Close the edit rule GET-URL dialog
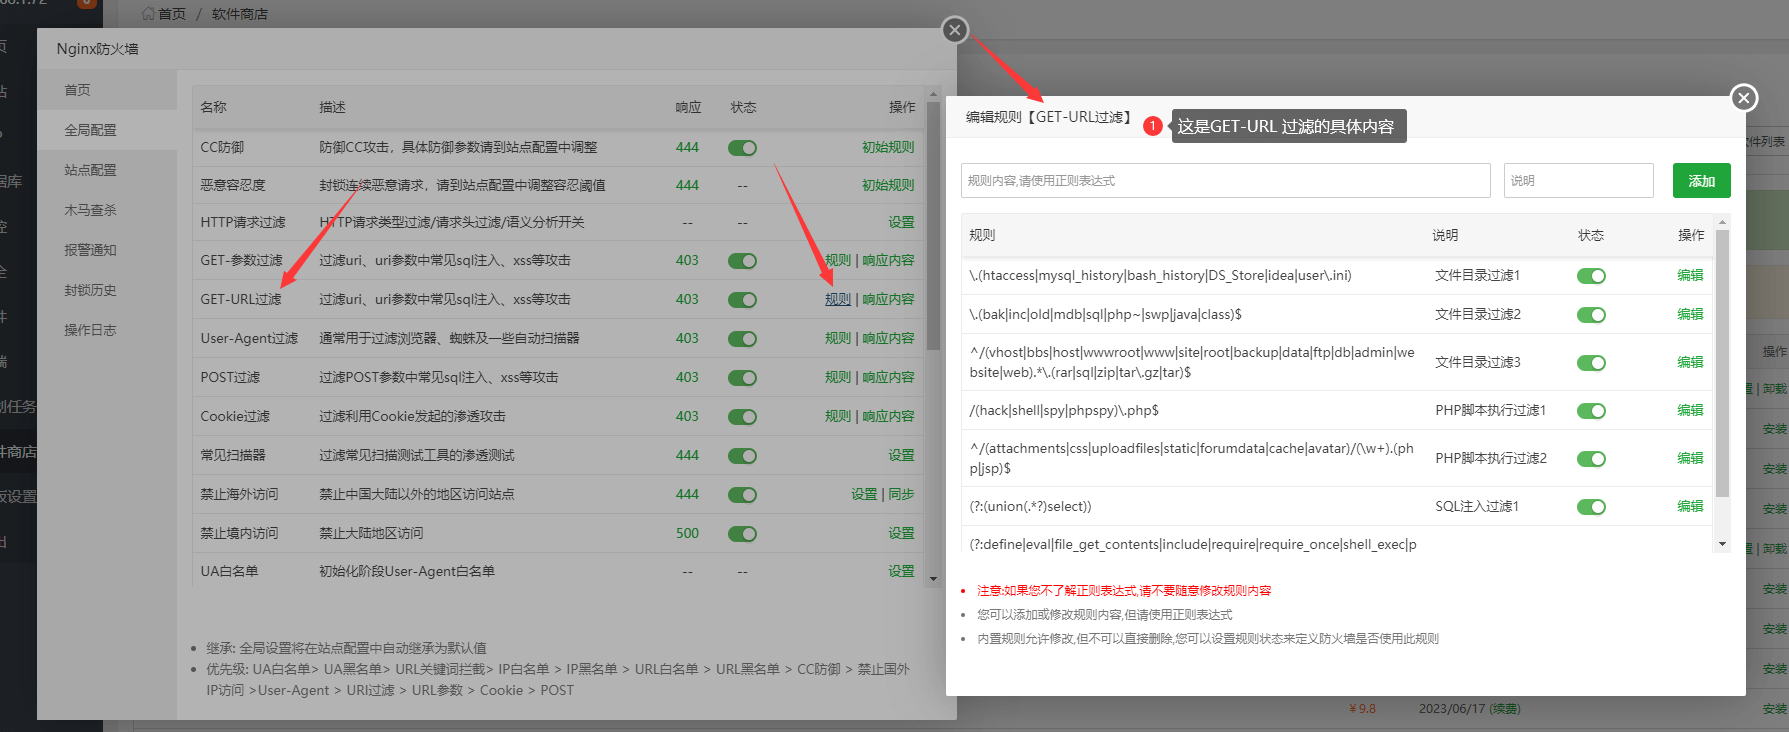 click(1743, 97)
